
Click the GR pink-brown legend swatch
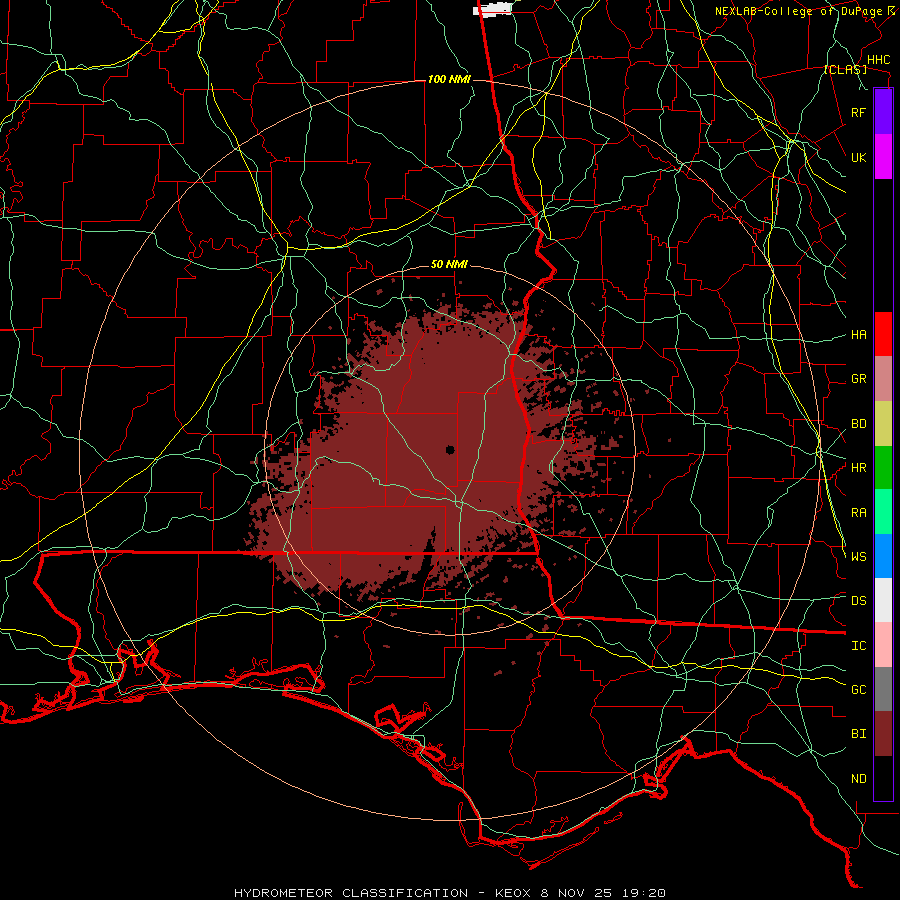pos(883,379)
